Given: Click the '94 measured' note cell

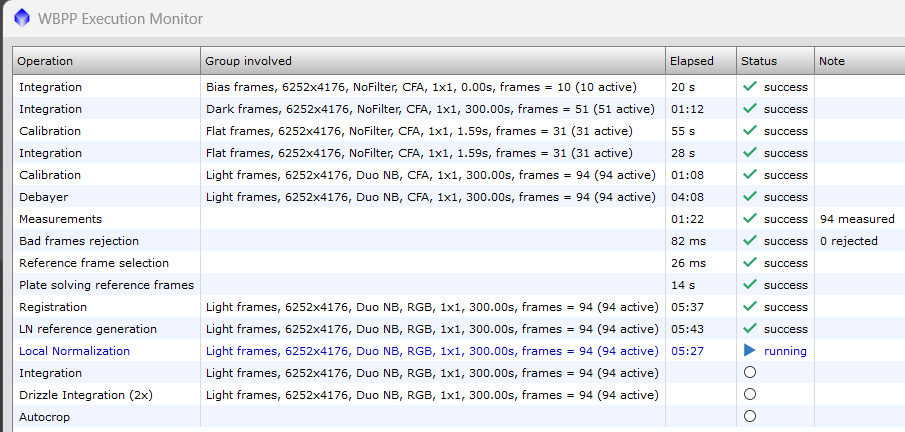Looking at the screenshot, I should (856, 219).
